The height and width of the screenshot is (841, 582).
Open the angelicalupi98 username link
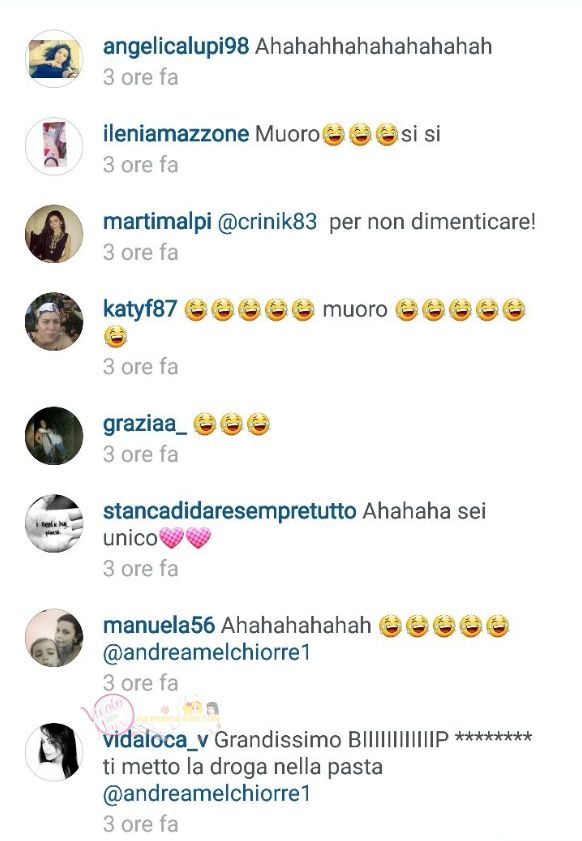pyautogui.click(x=176, y=47)
